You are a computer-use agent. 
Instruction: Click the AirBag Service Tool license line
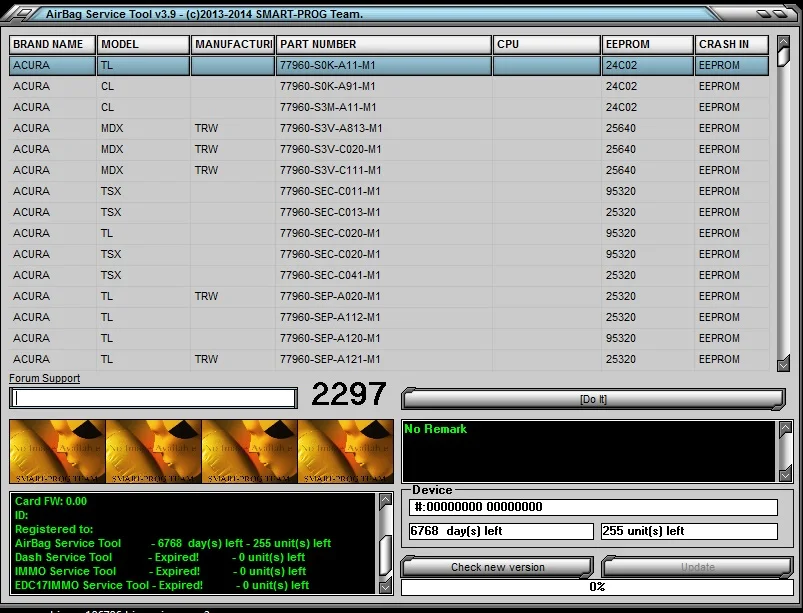173,543
